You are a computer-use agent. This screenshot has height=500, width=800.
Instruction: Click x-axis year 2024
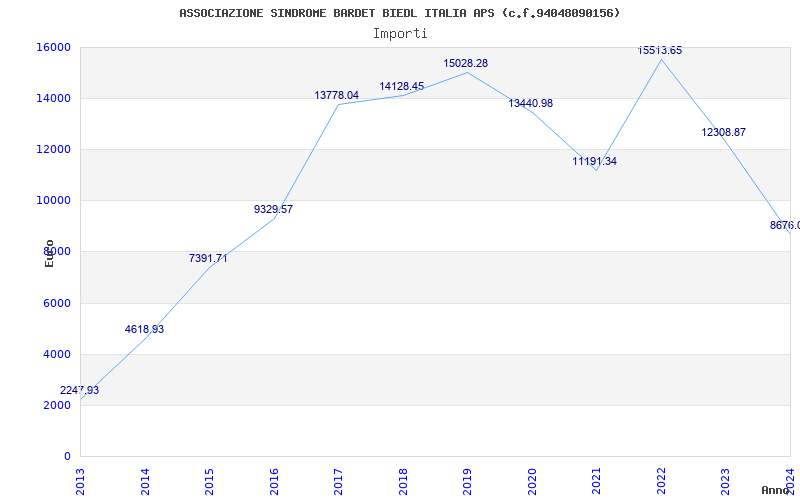(x=790, y=482)
